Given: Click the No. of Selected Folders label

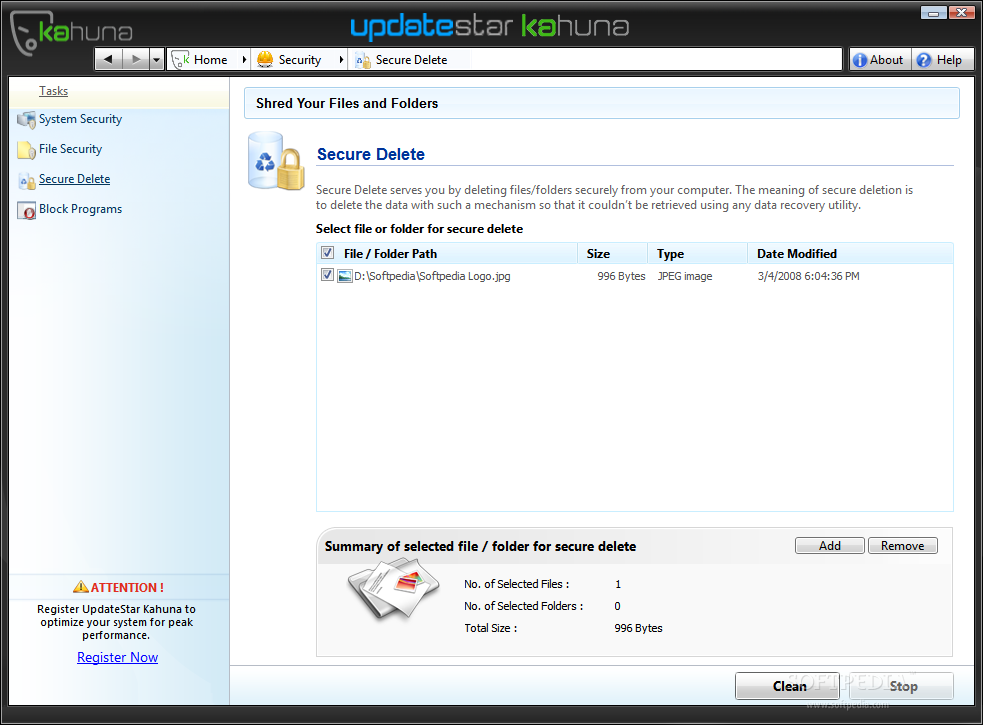Looking at the screenshot, I should click(x=523, y=606).
